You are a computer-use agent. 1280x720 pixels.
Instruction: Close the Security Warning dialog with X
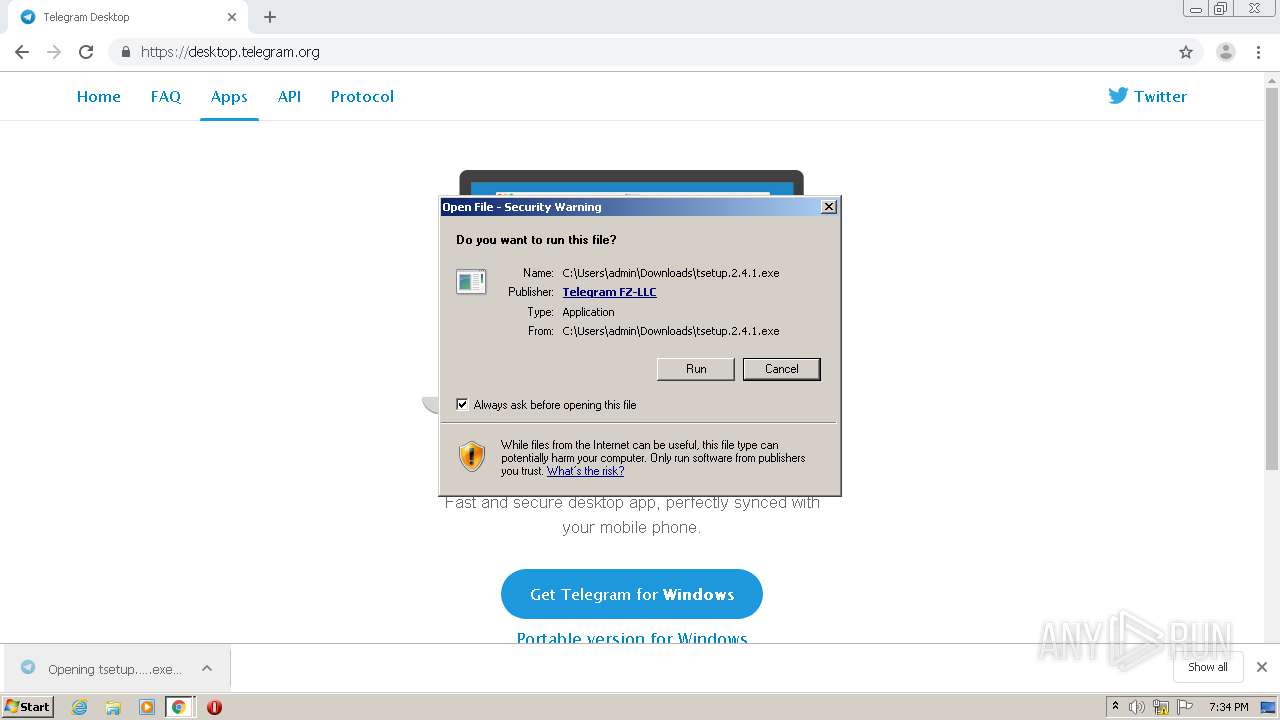[x=828, y=207]
